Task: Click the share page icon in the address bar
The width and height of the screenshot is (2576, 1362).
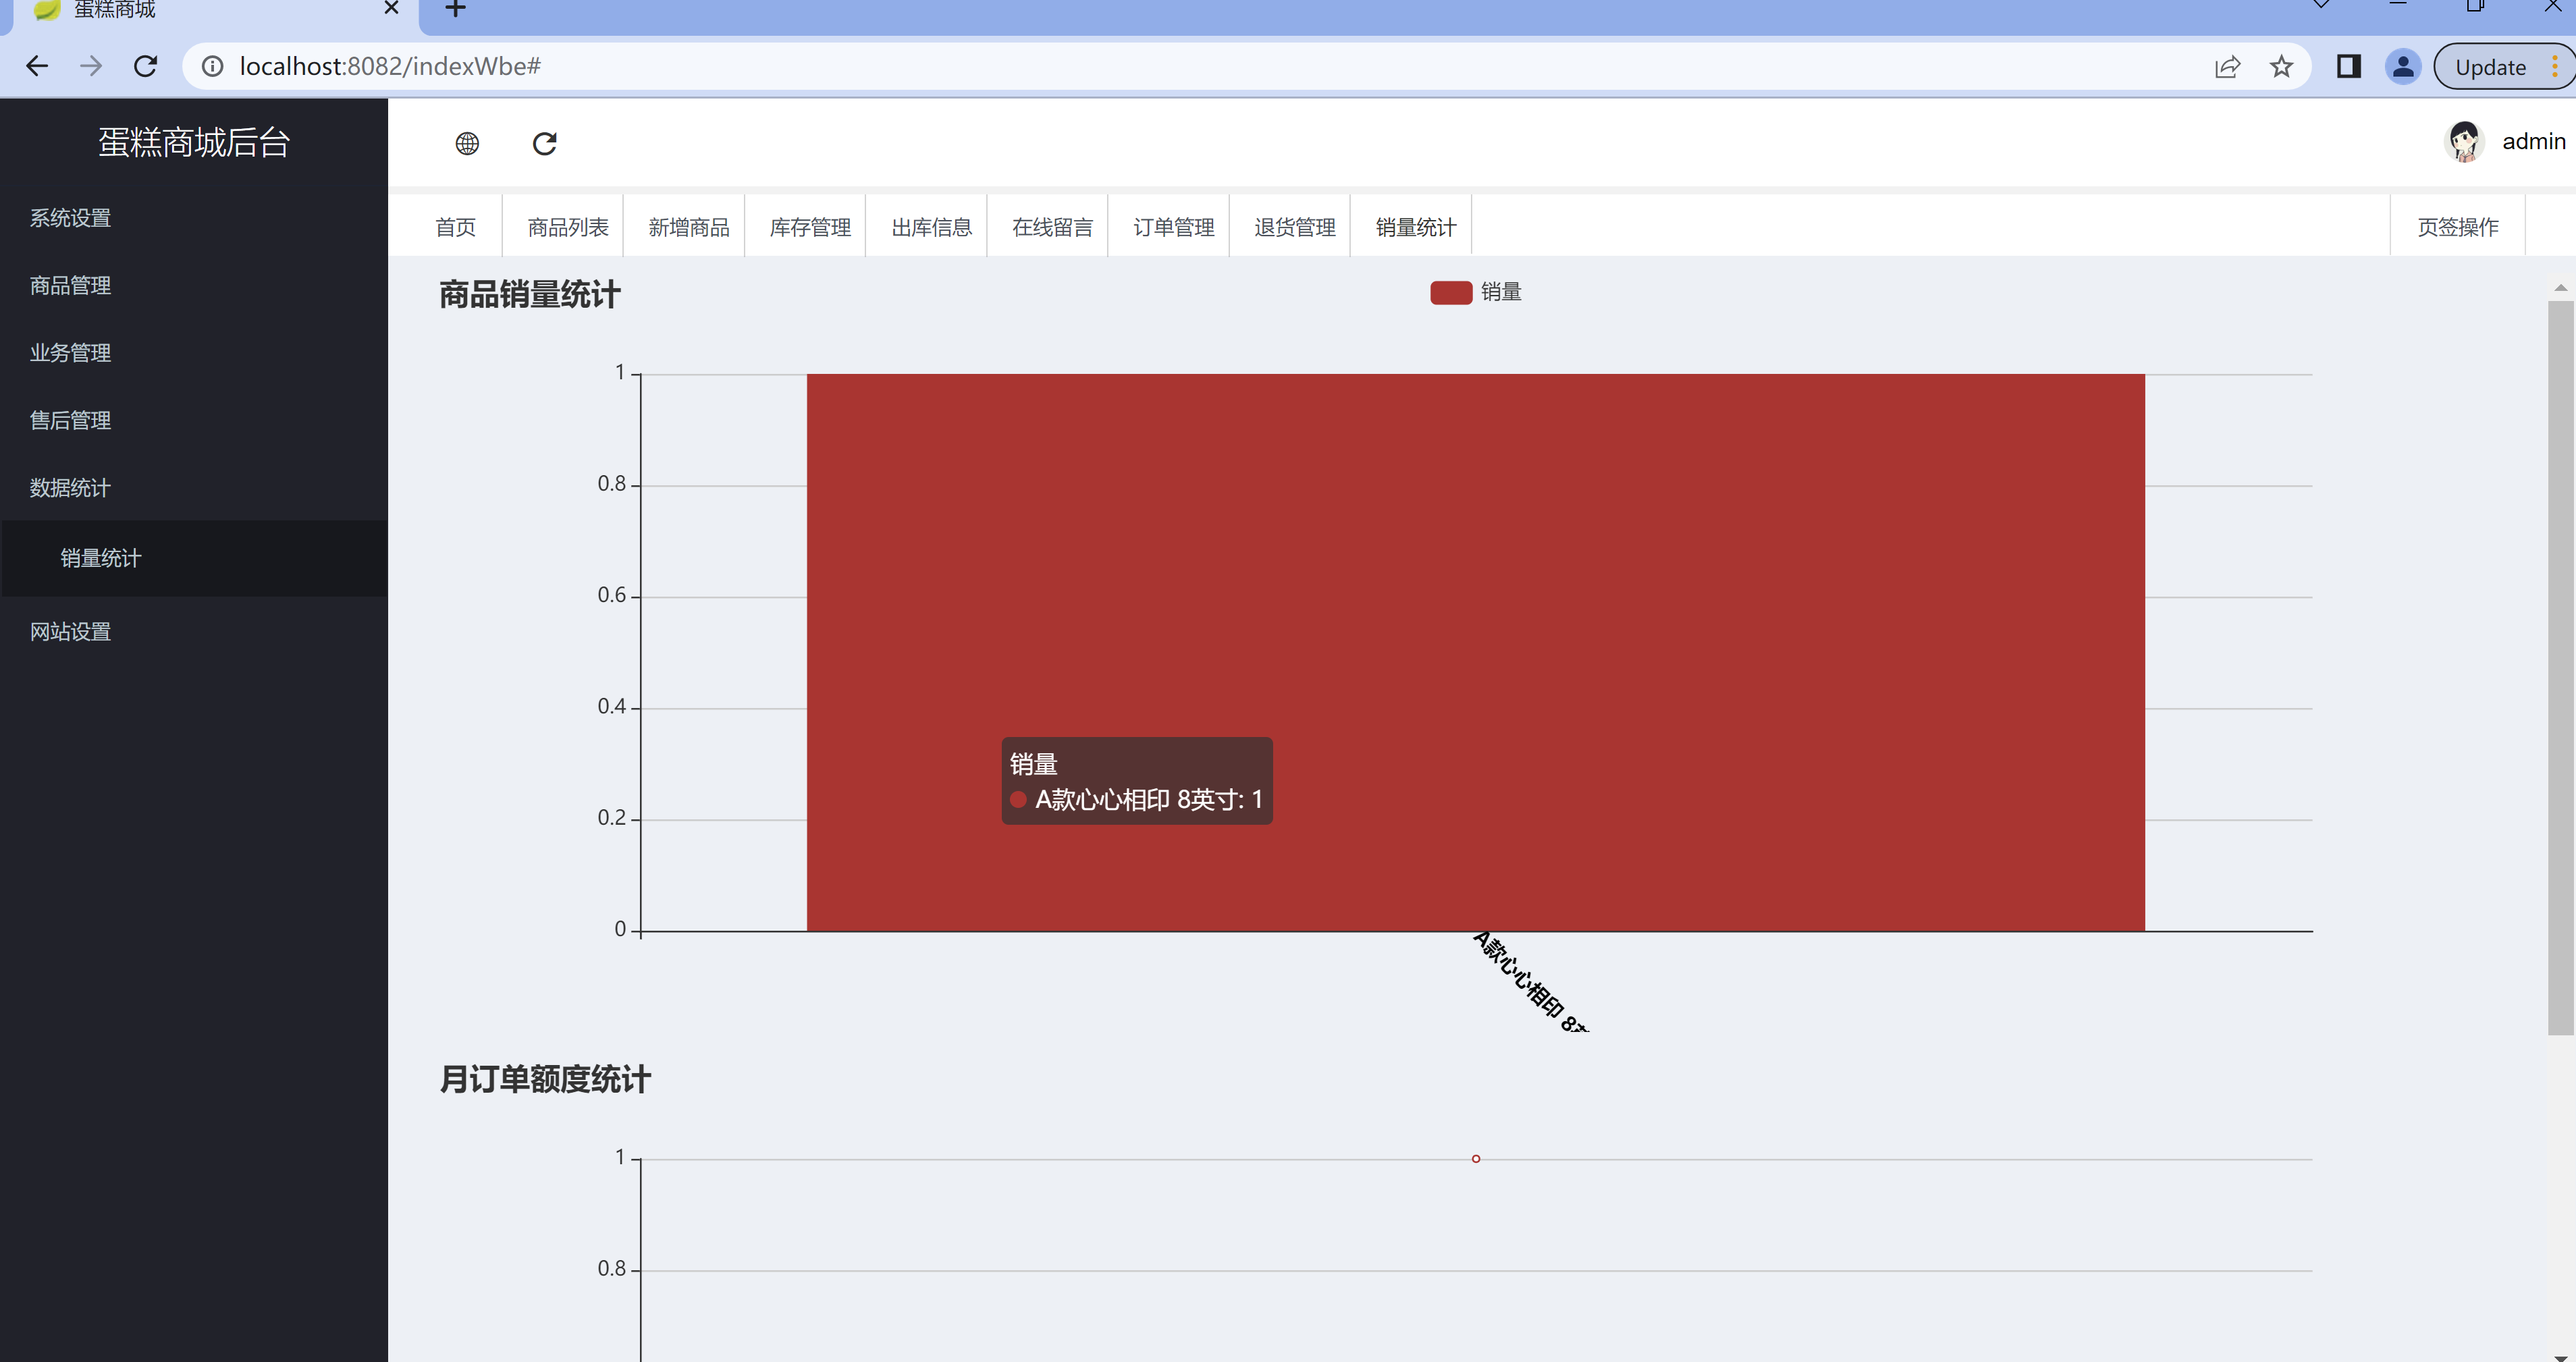Action: click(x=2227, y=67)
